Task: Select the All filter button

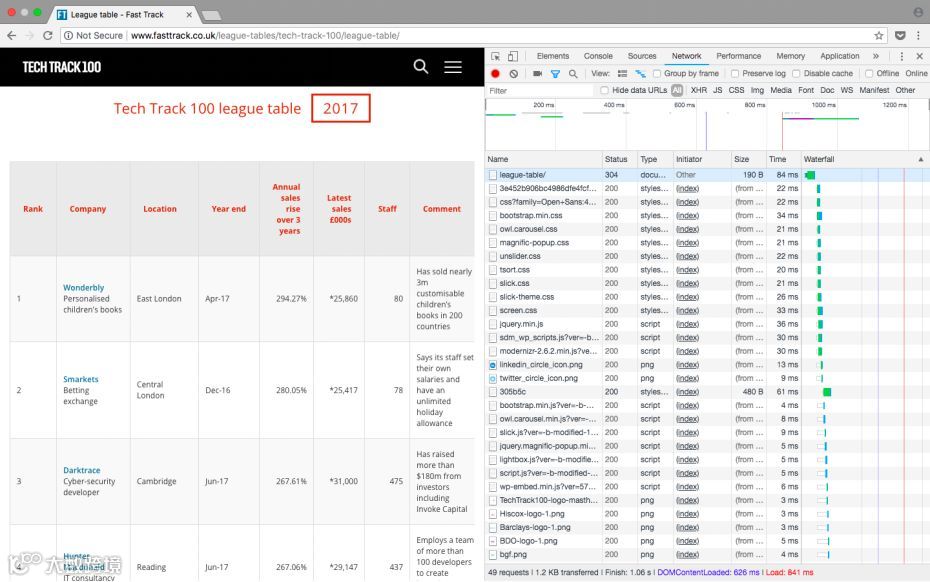Action: [x=677, y=90]
